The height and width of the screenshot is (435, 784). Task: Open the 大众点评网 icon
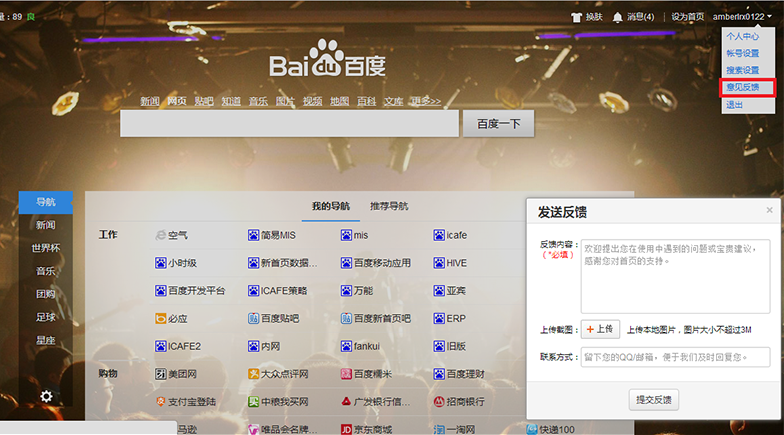tap(254, 374)
